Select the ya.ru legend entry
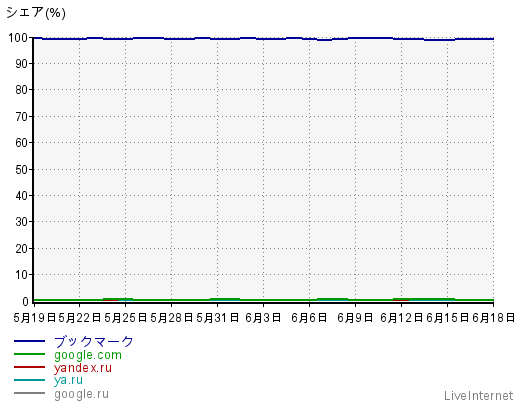 click(68, 380)
